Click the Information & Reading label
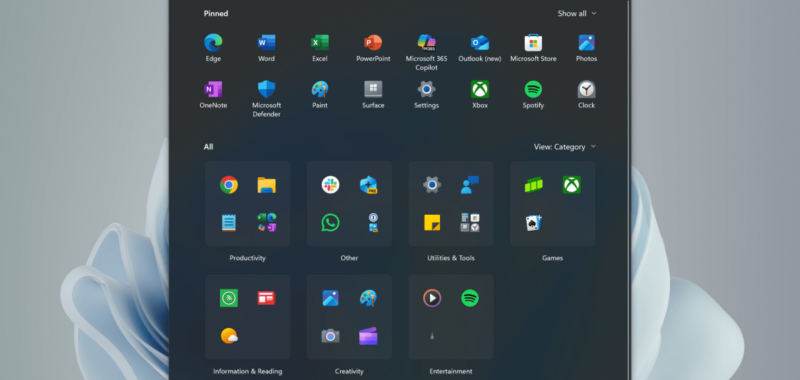The image size is (800, 380). point(247,371)
